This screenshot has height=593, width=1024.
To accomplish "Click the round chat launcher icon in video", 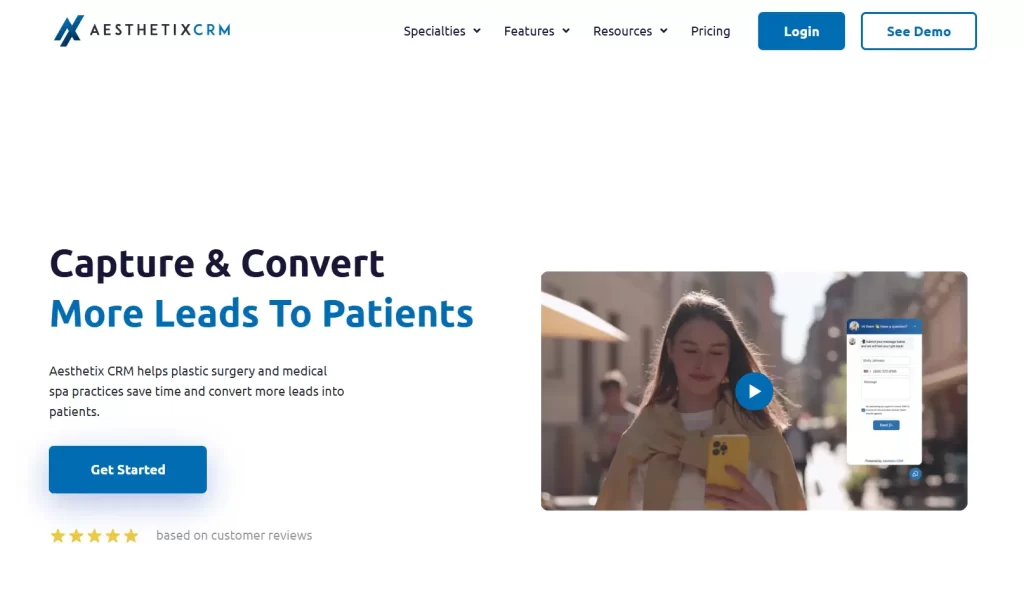I will (914, 474).
